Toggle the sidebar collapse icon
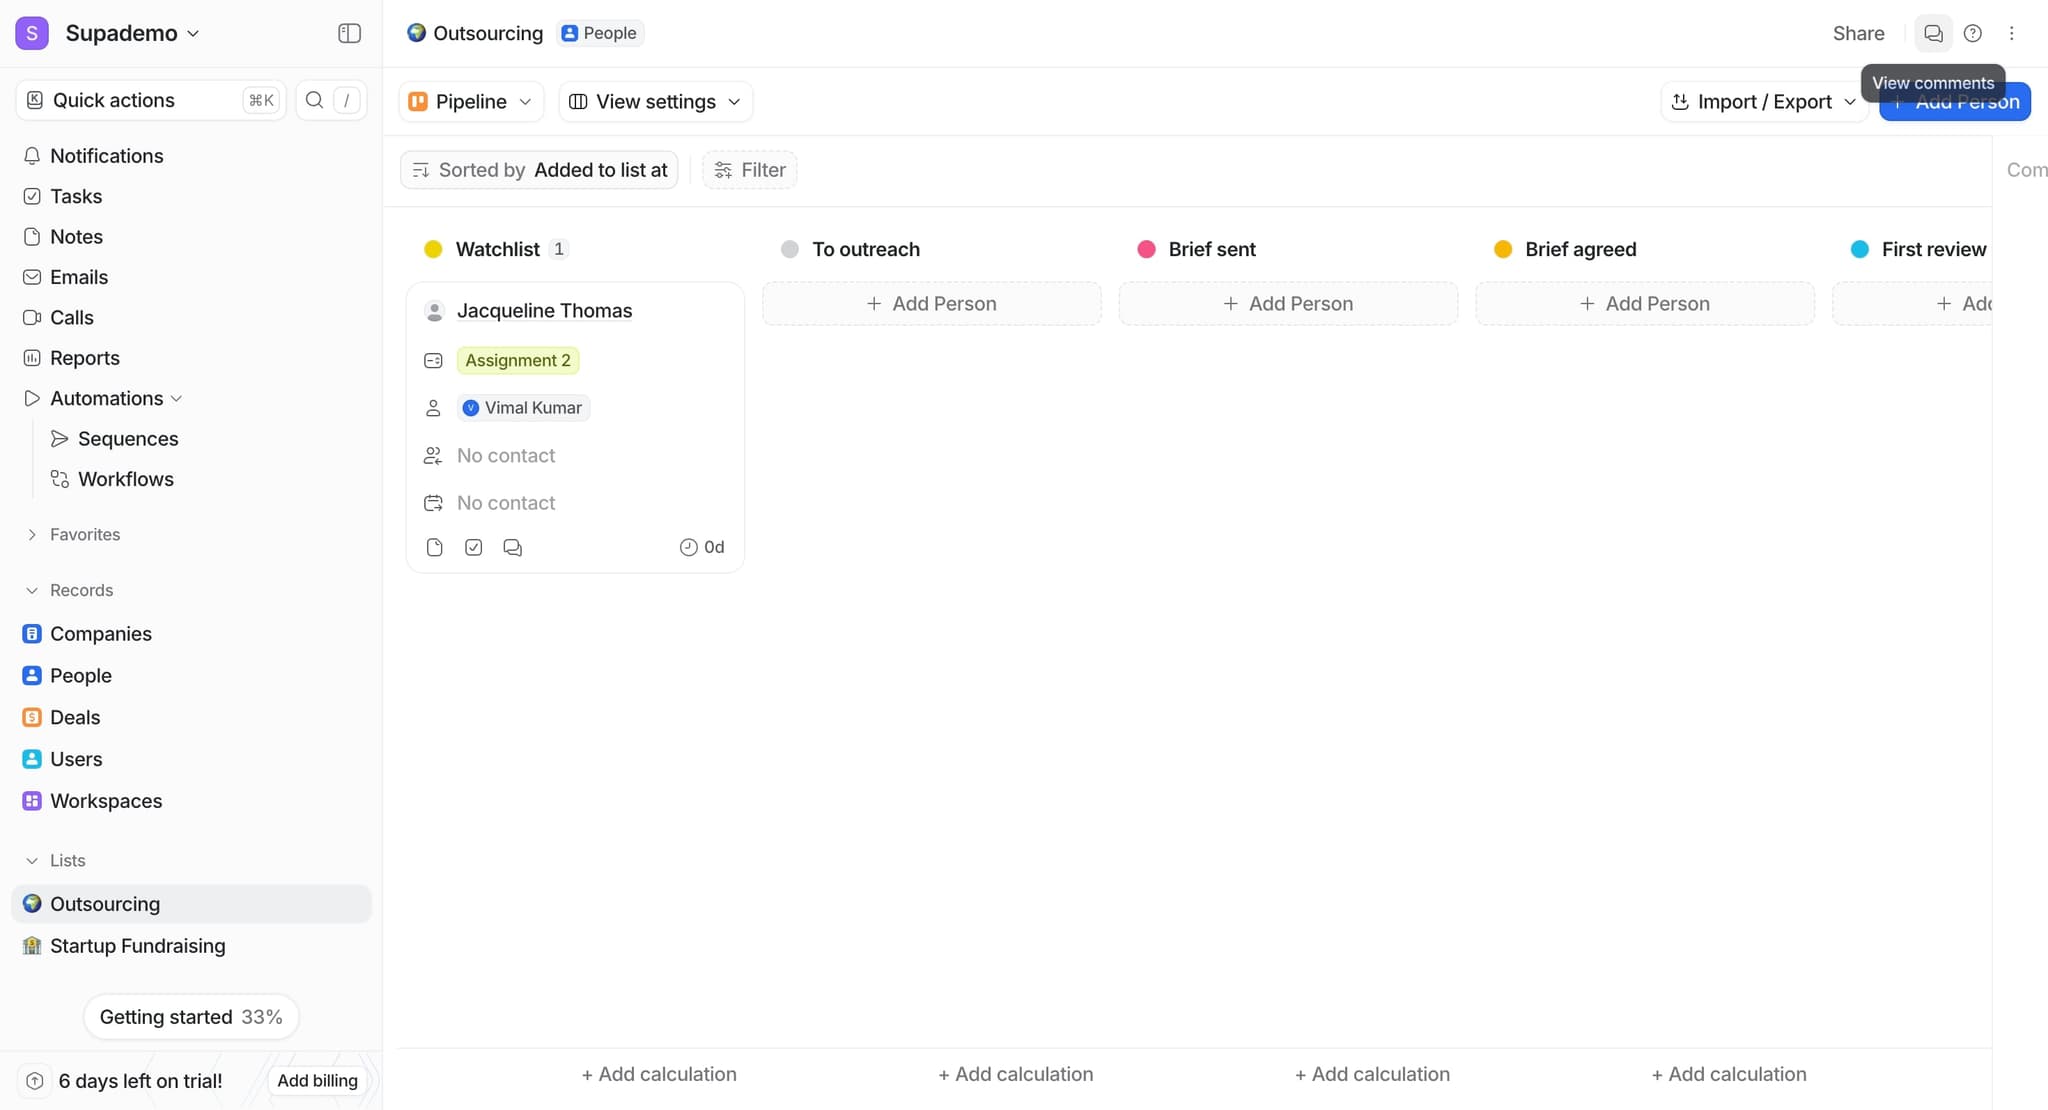Image resolution: width=2048 pixels, height=1110 pixels. coord(349,33)
